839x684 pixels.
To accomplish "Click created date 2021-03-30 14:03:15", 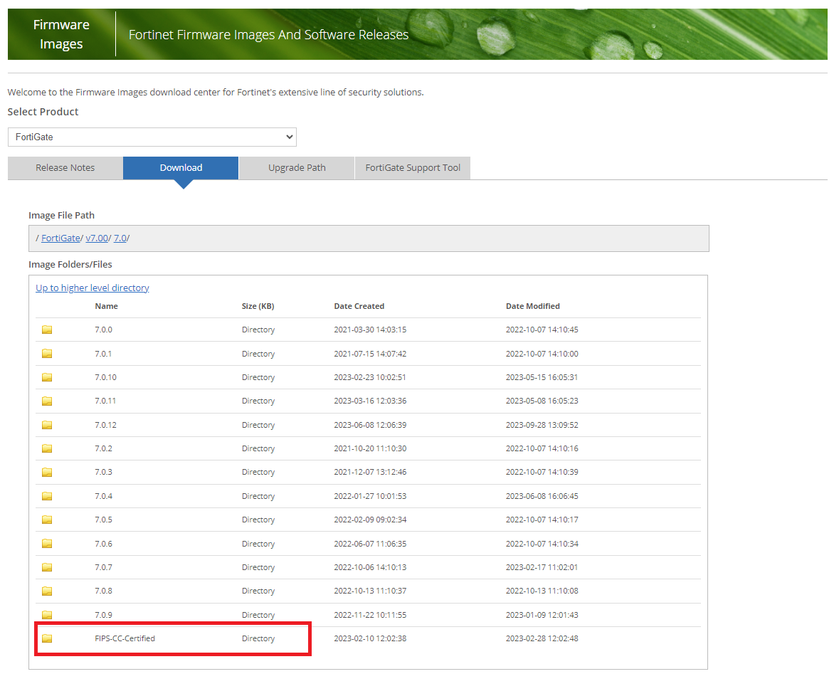I will [370, 330].
